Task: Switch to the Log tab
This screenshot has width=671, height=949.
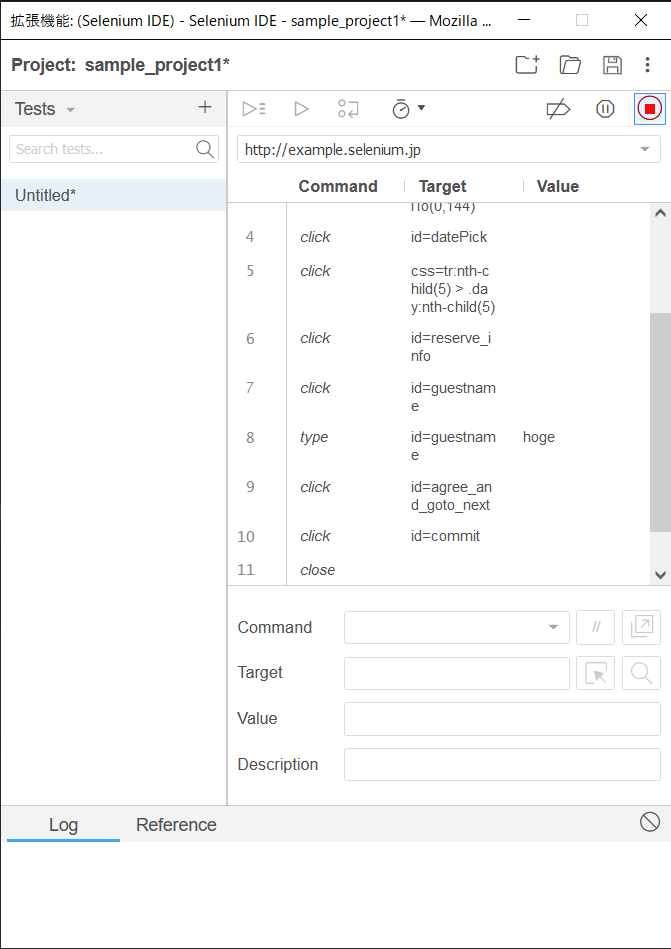Action: click(64, 825)
